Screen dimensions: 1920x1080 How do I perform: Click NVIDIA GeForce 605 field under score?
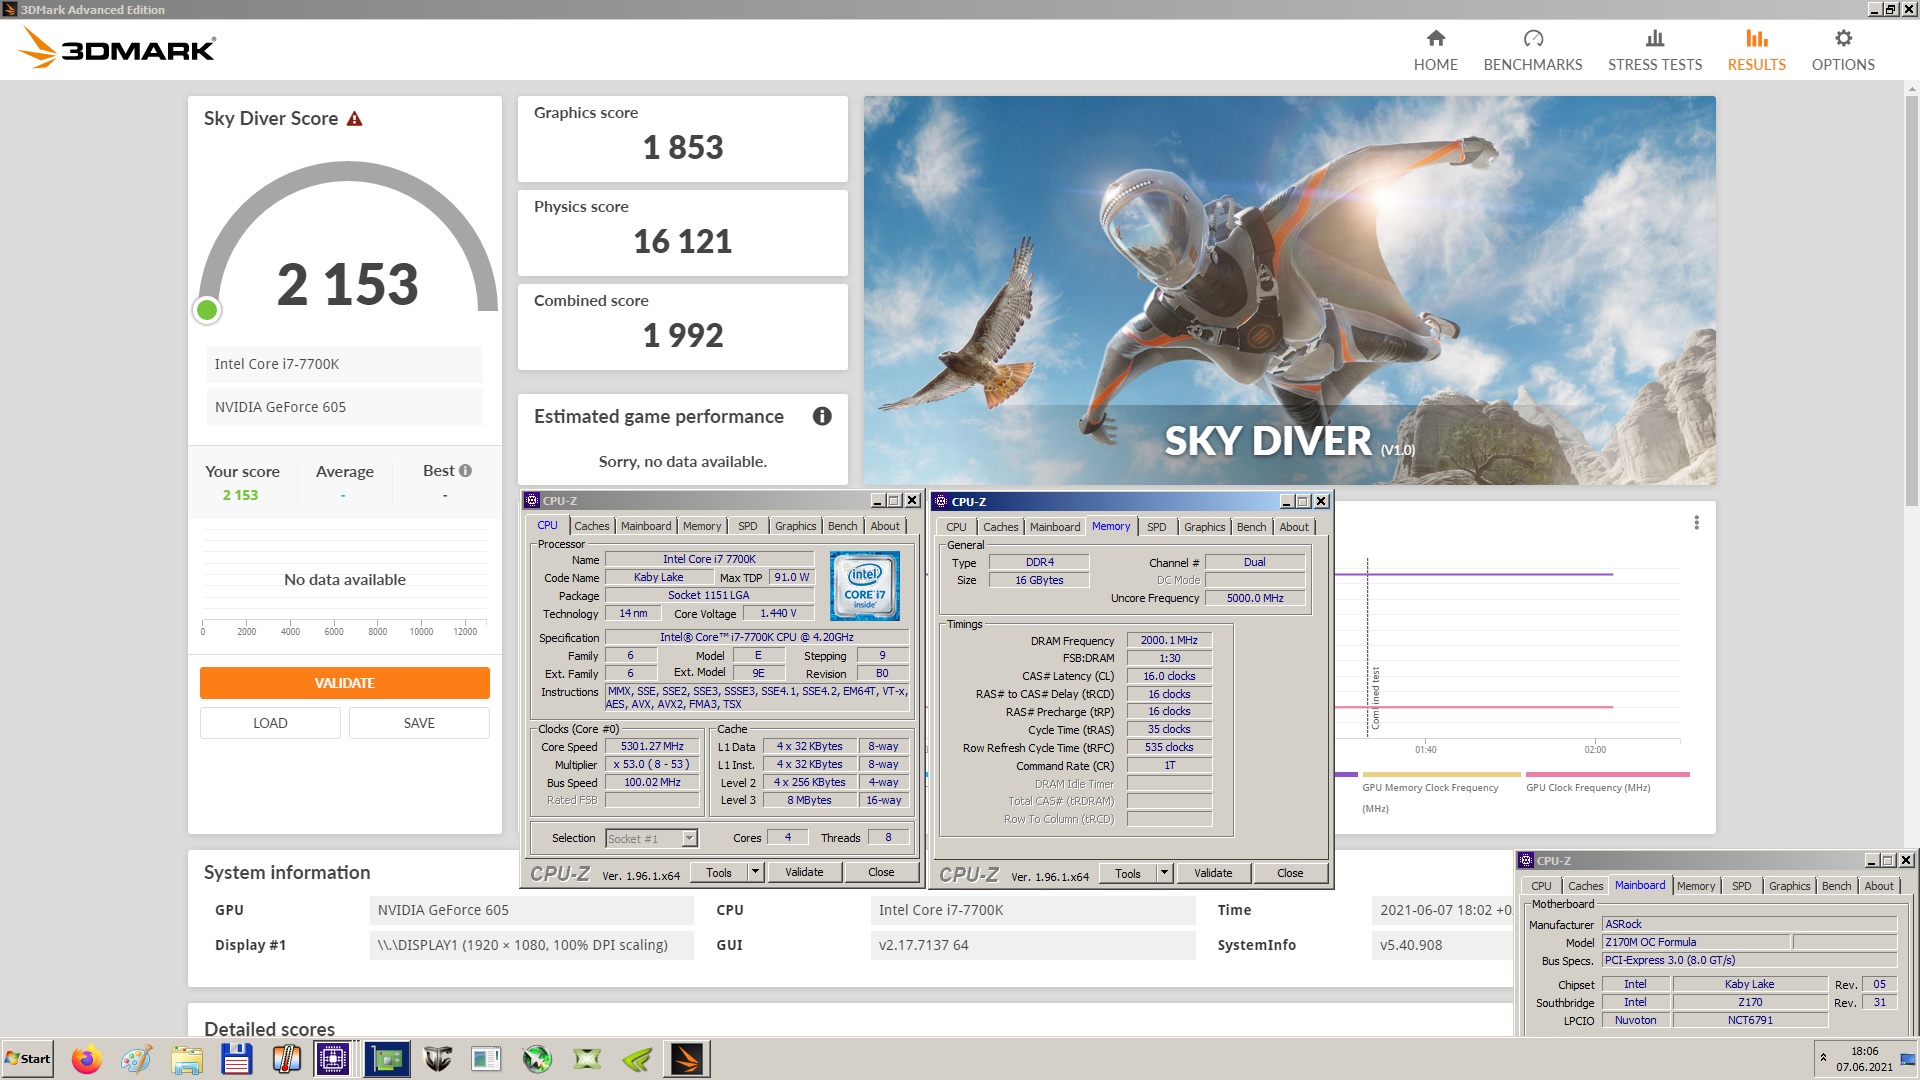click(344, 407)
